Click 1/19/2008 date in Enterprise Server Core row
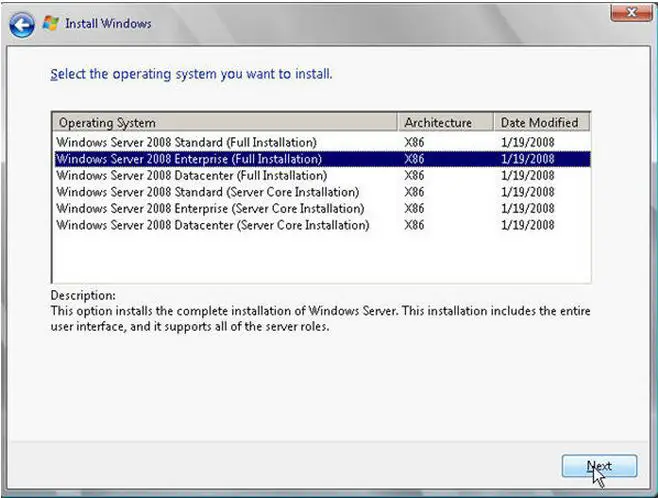 point(527,209)
